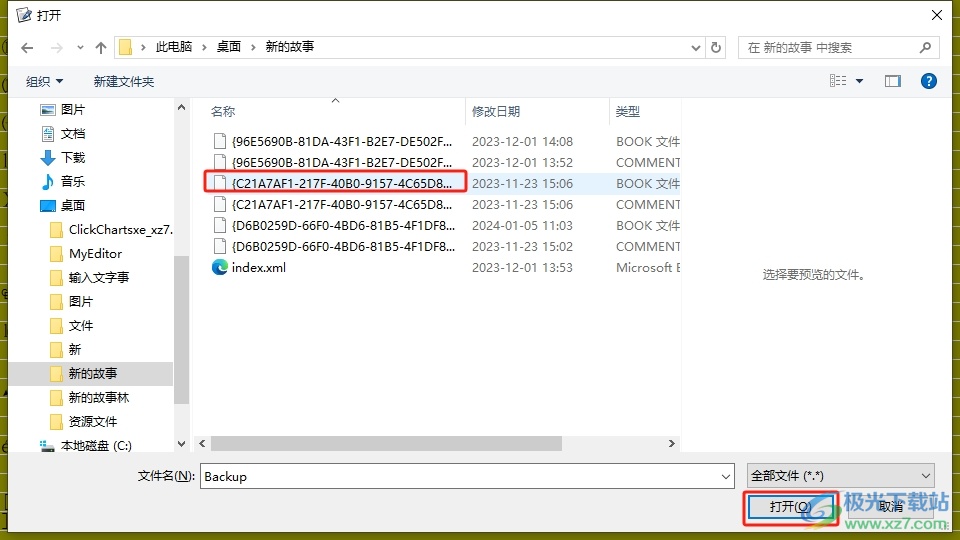Open 新的故事林 folder in tree
The image size is (960, 540).
click(x=89, y=397)
